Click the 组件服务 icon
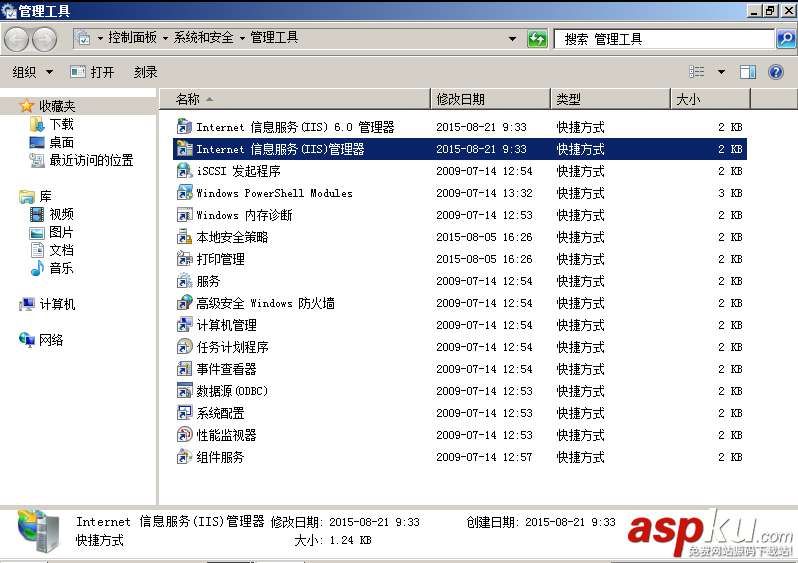 tap(184, 457)
